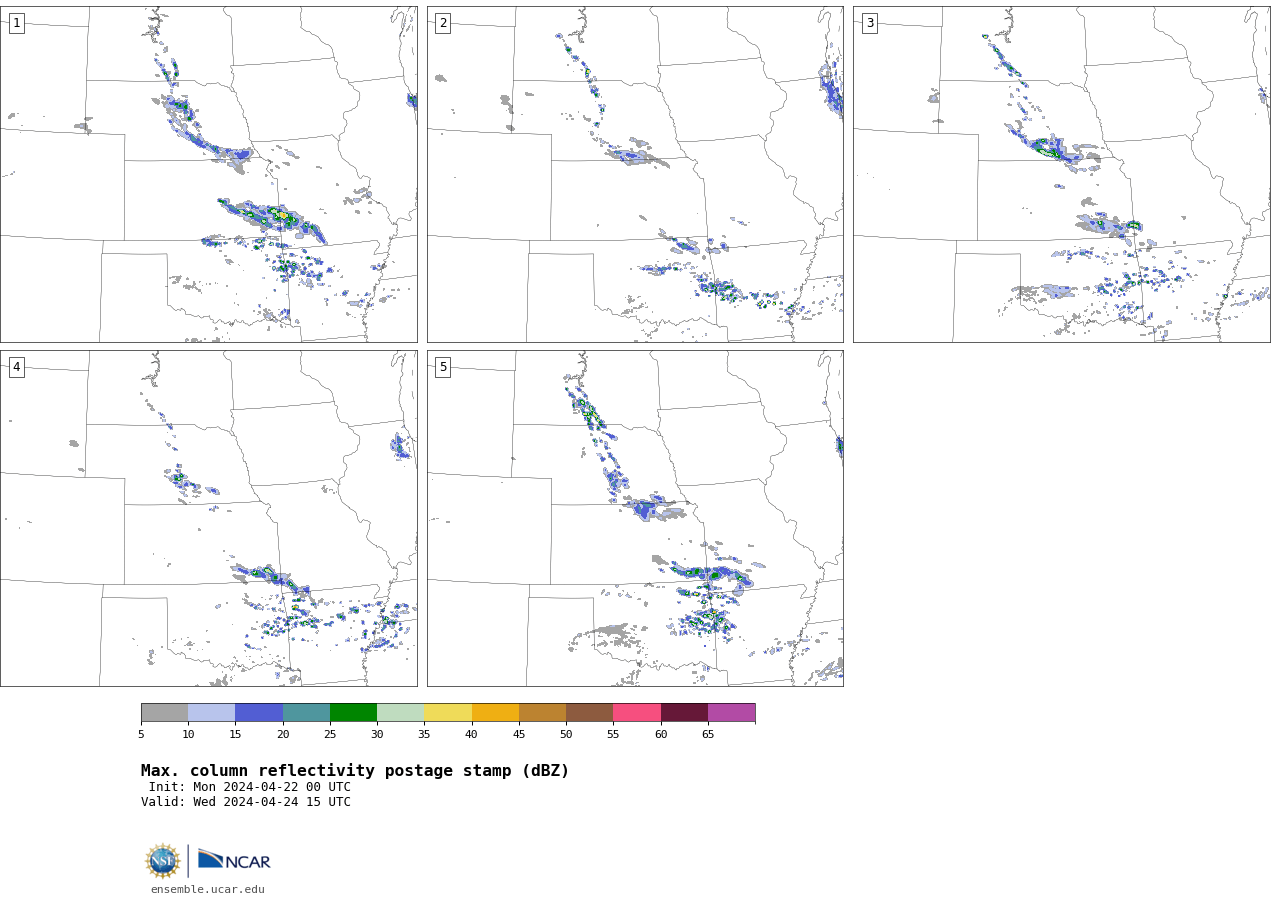Image resolution: width=1280 pixels, height=901 pixels.
Task: Click the Init: Mon 2024-04-22 00 UTC text
Action: [x=249, y=787]
